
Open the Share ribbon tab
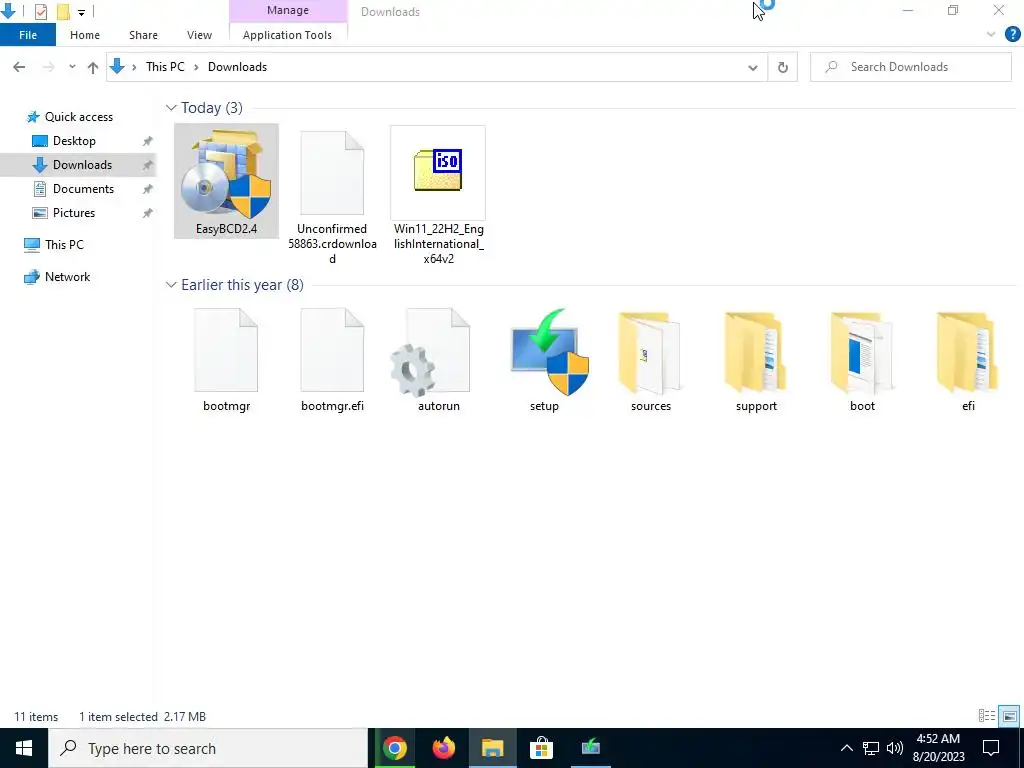[143, 35]
